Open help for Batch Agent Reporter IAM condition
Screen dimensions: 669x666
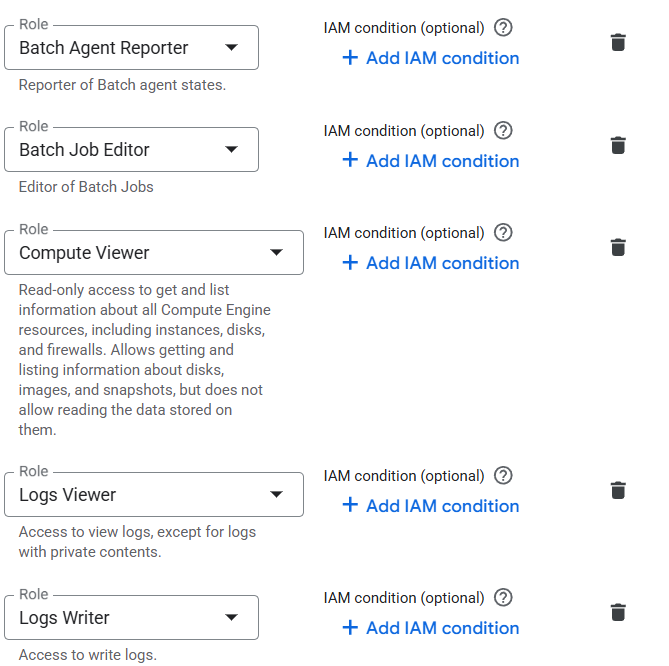point(504,28)
